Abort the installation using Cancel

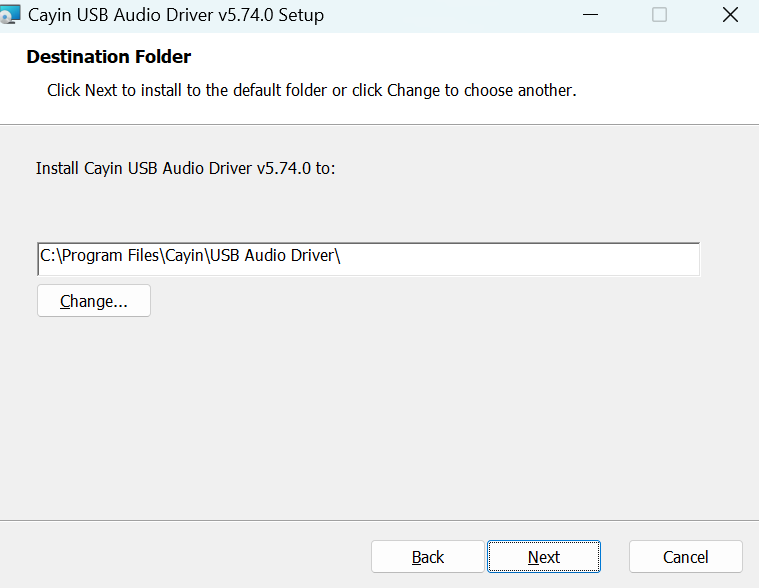pos(685,557)
